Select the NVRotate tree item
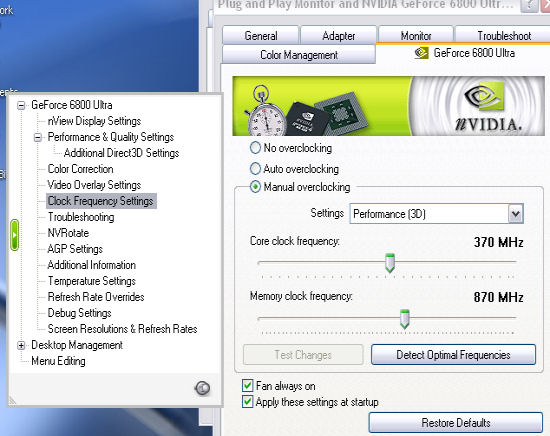This screenshot has width=550, height=436. [68, 233]
